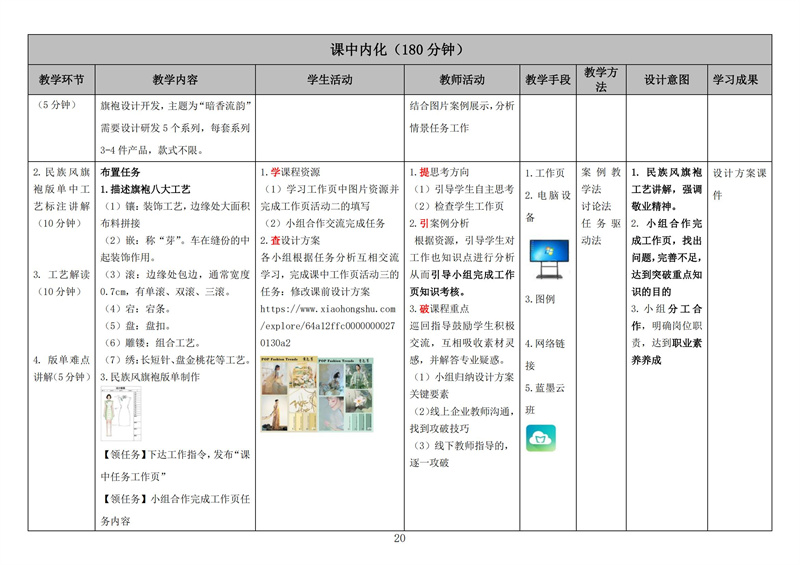
Task: Click '1. 学课程资源' in student activities
Action: [290, 172]
